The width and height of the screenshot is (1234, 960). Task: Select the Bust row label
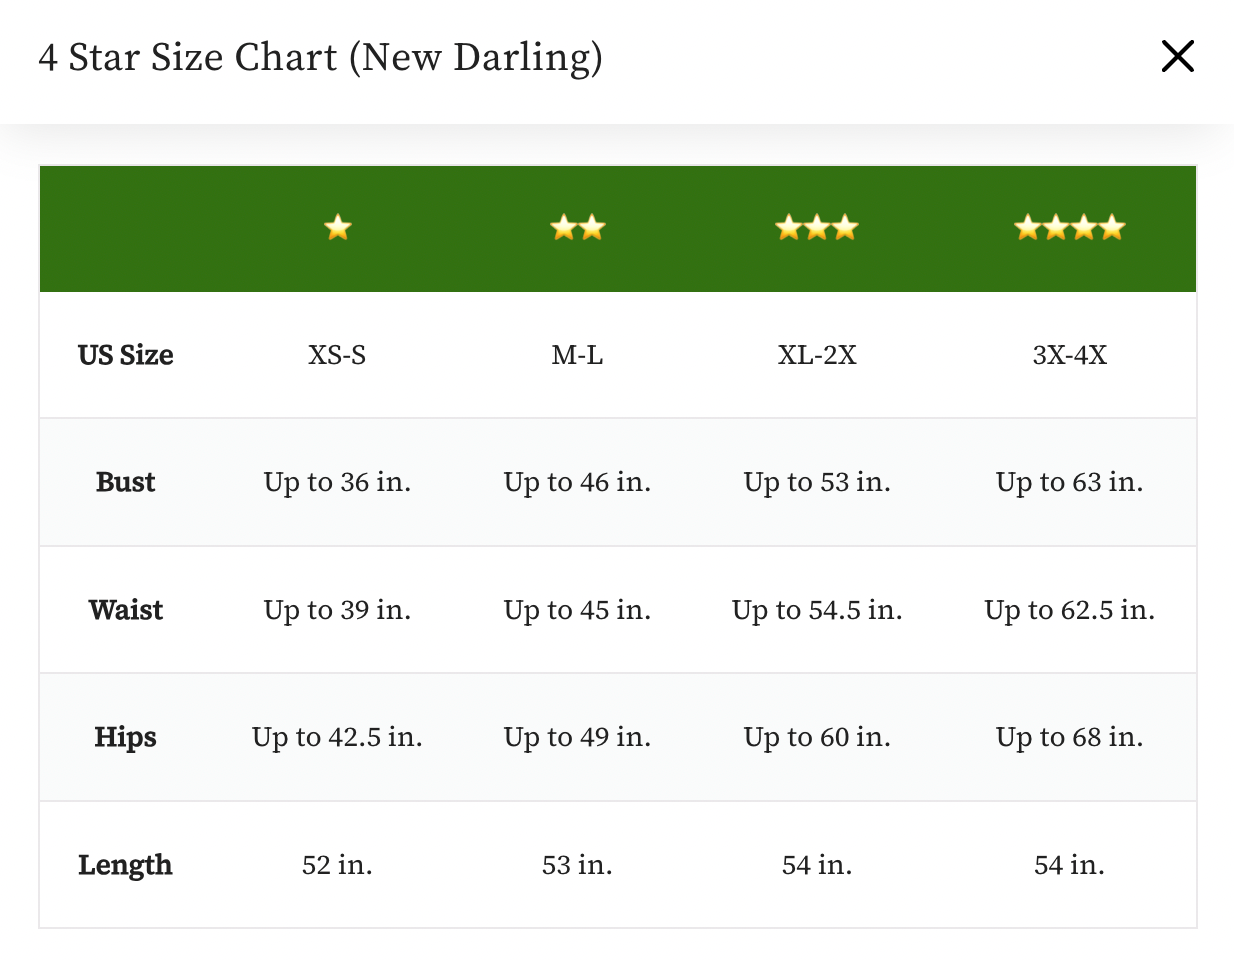point(126,482)
